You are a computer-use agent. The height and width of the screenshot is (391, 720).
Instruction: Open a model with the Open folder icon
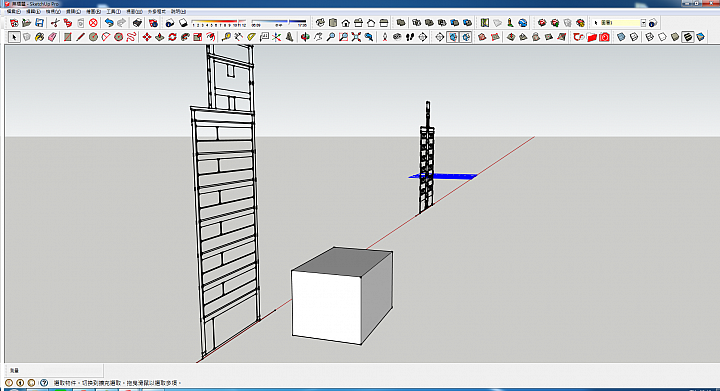(27, 22)
